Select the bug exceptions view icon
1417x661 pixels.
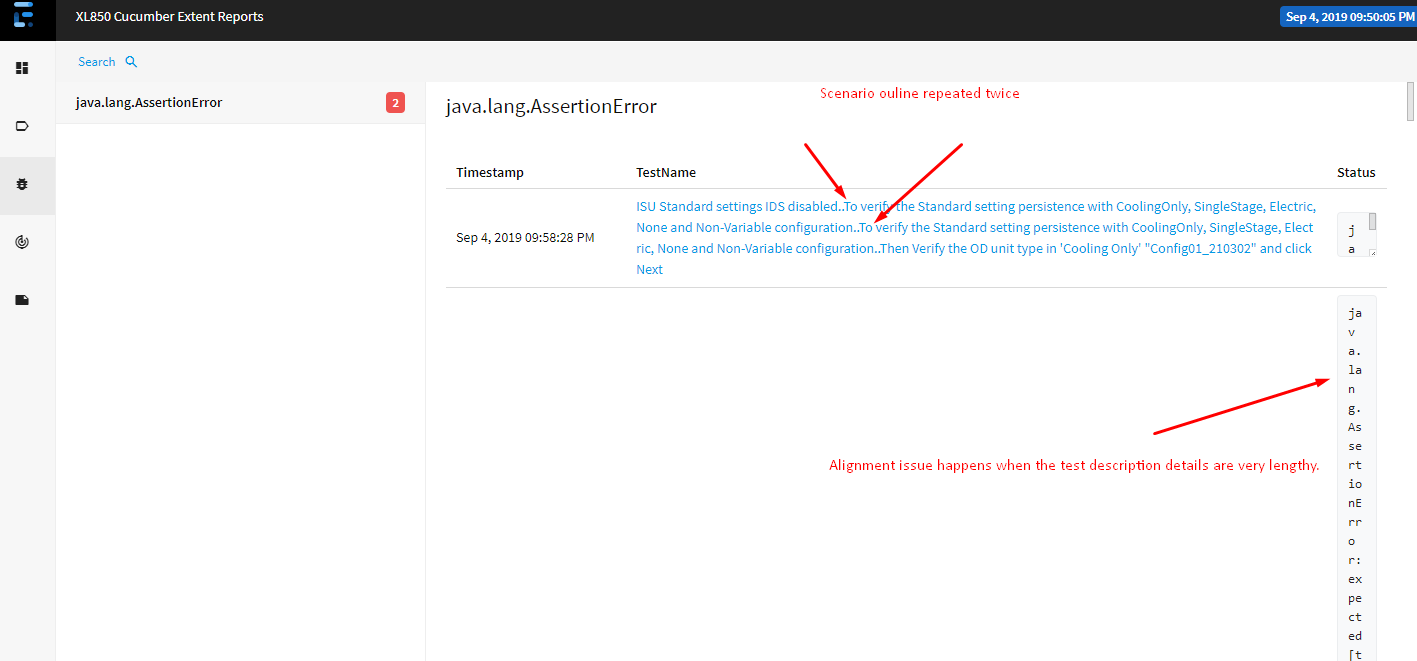click(x=22, y=184)
